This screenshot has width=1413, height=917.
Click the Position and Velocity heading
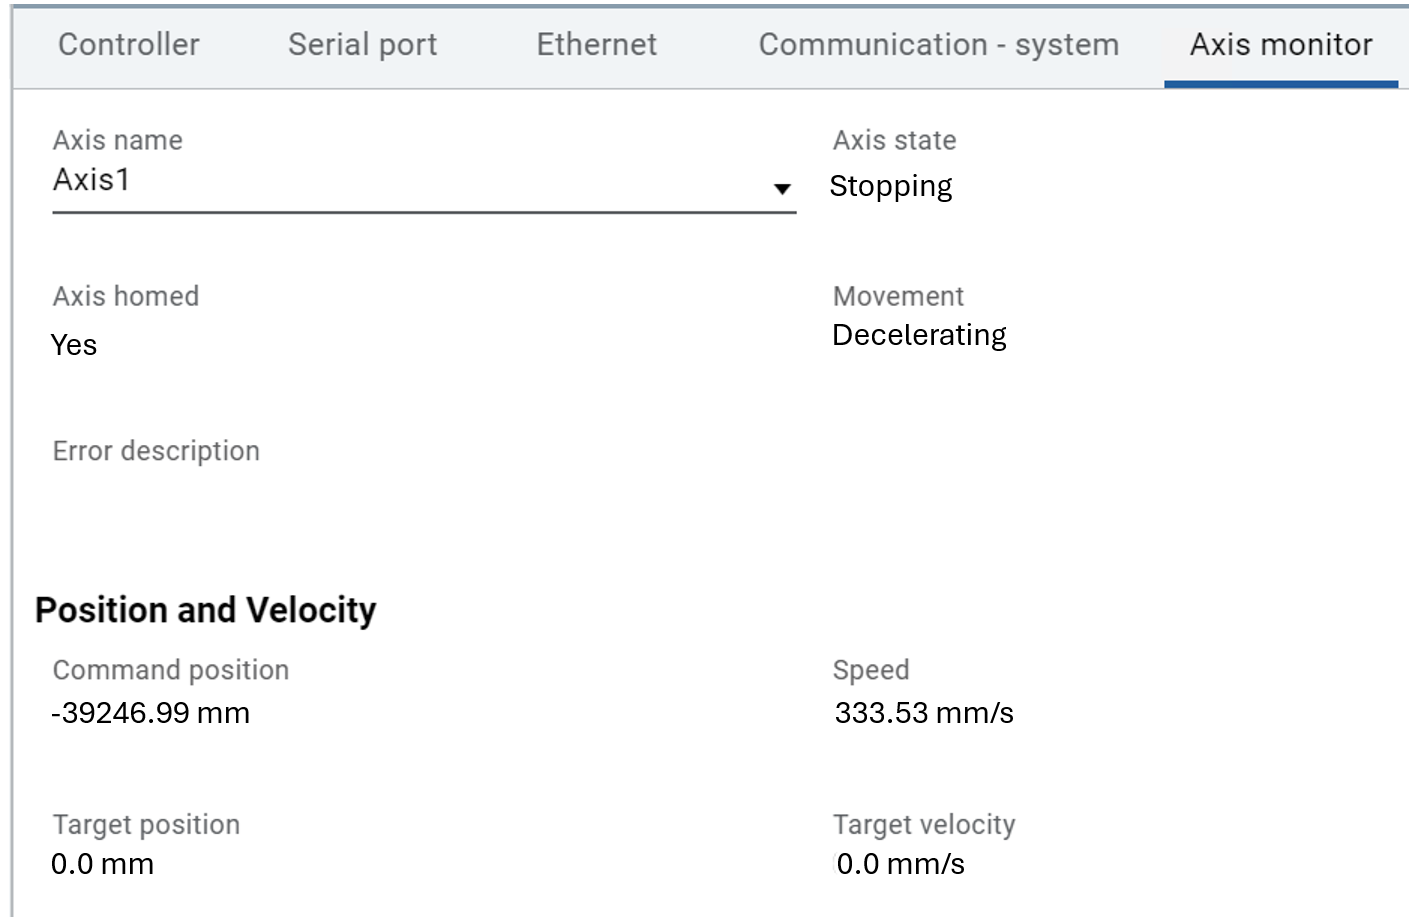click(206, 610)
